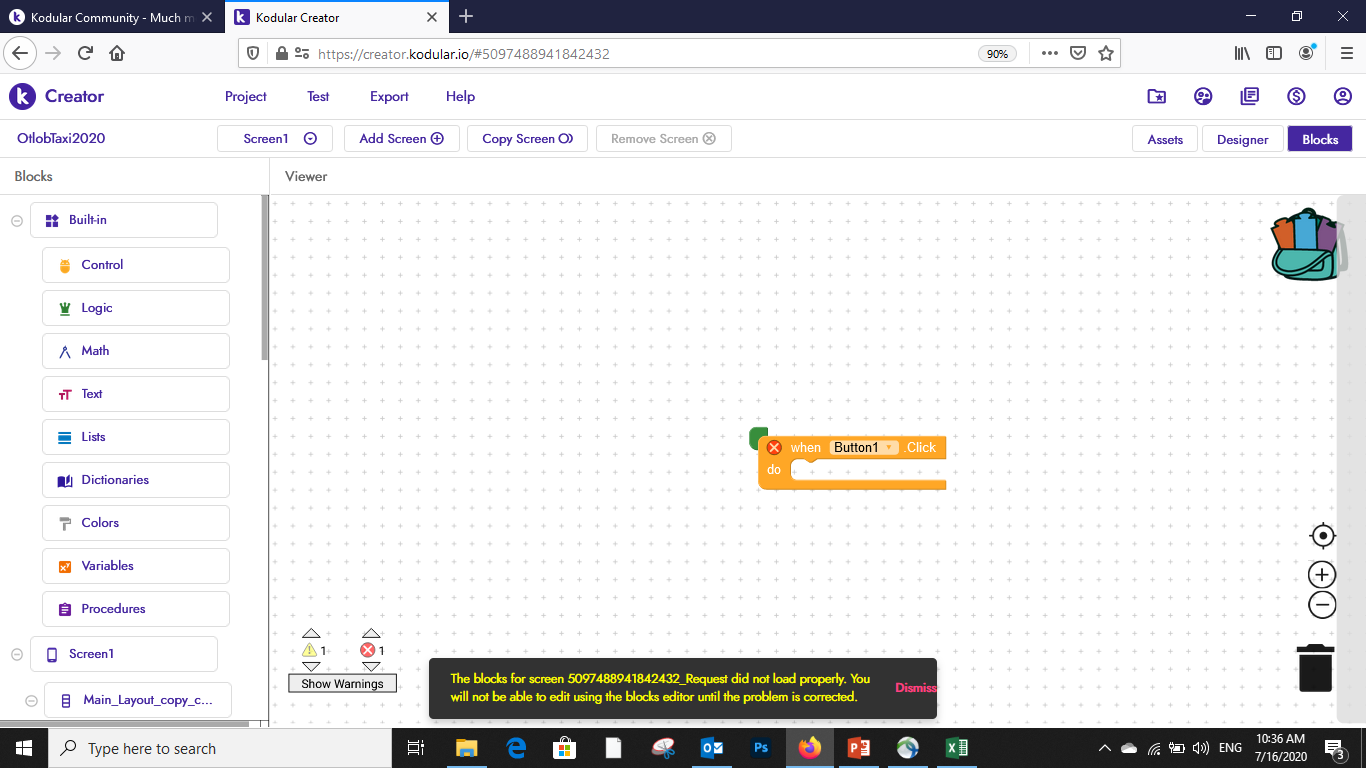Image resolution: width=1366 pixels, height=768 pixels.
Task: Go to the Firefox home page
Action: pyautogui.click(x=117, y=53)
